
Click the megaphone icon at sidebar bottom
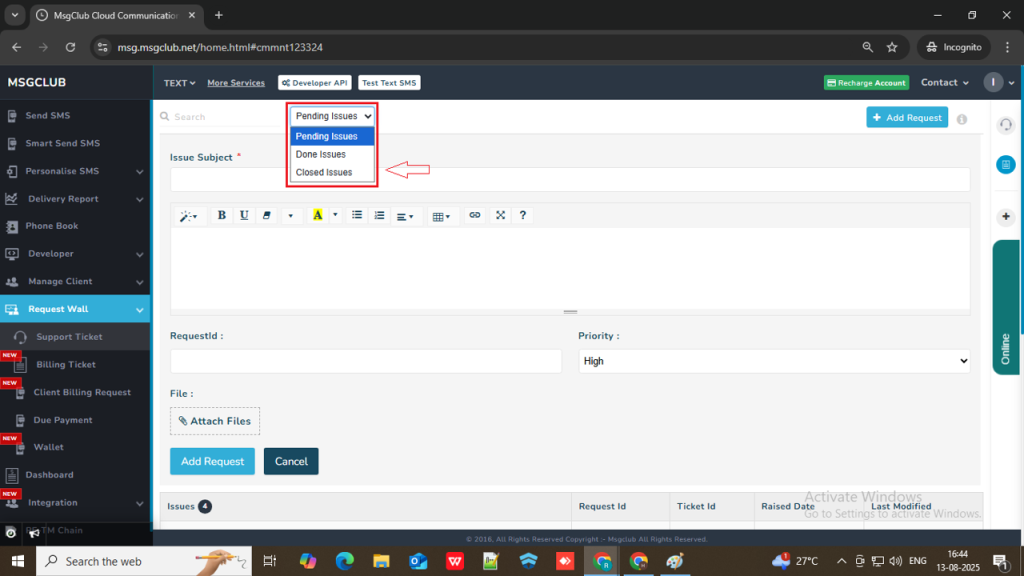coord(35,534)
